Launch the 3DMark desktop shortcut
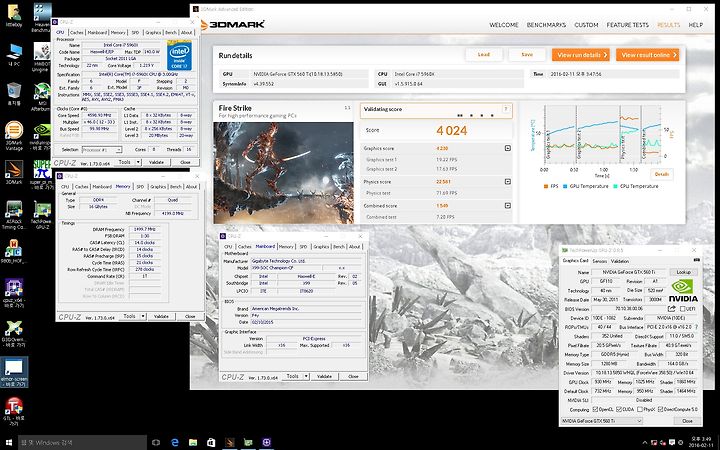Viewport: 720px width, 450px height. pos(14,172)
